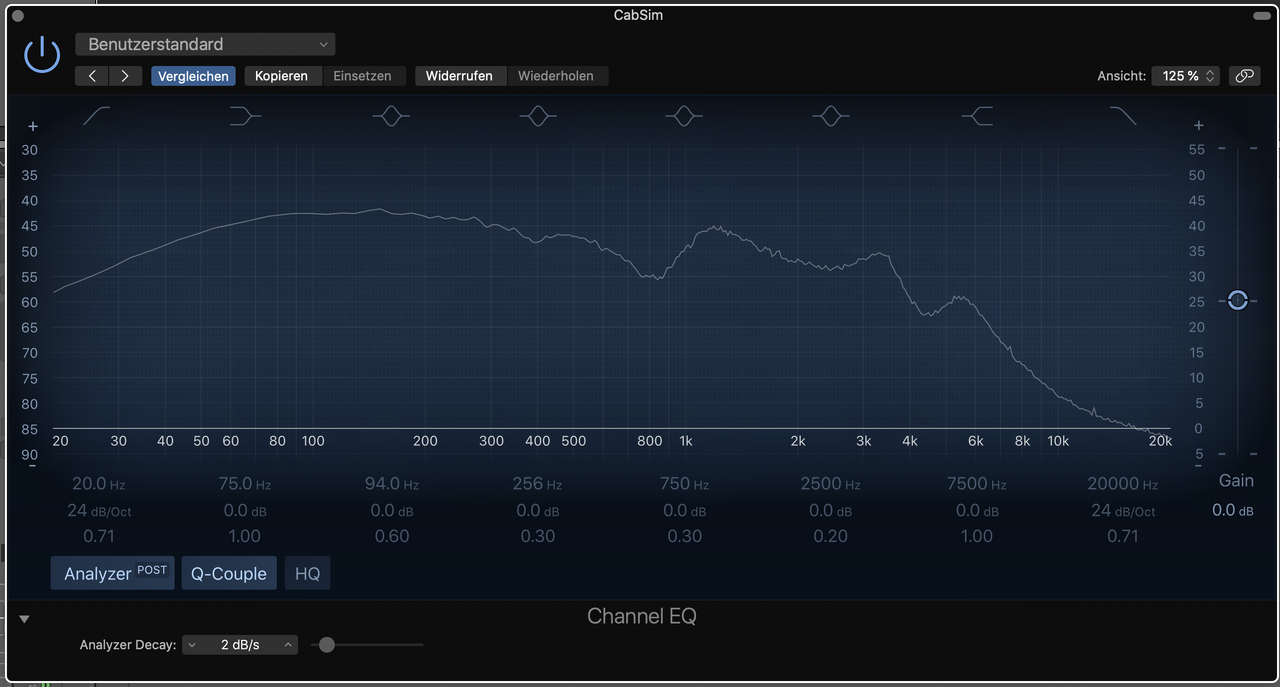Enable the high shelf filter band icon
This screenshot has height=687, width=1280.
coord(977,116)
